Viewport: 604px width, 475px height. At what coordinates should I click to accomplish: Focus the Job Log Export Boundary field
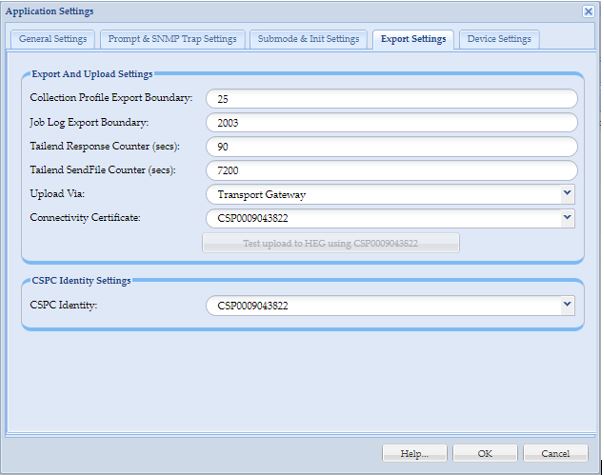pos(391,122)
